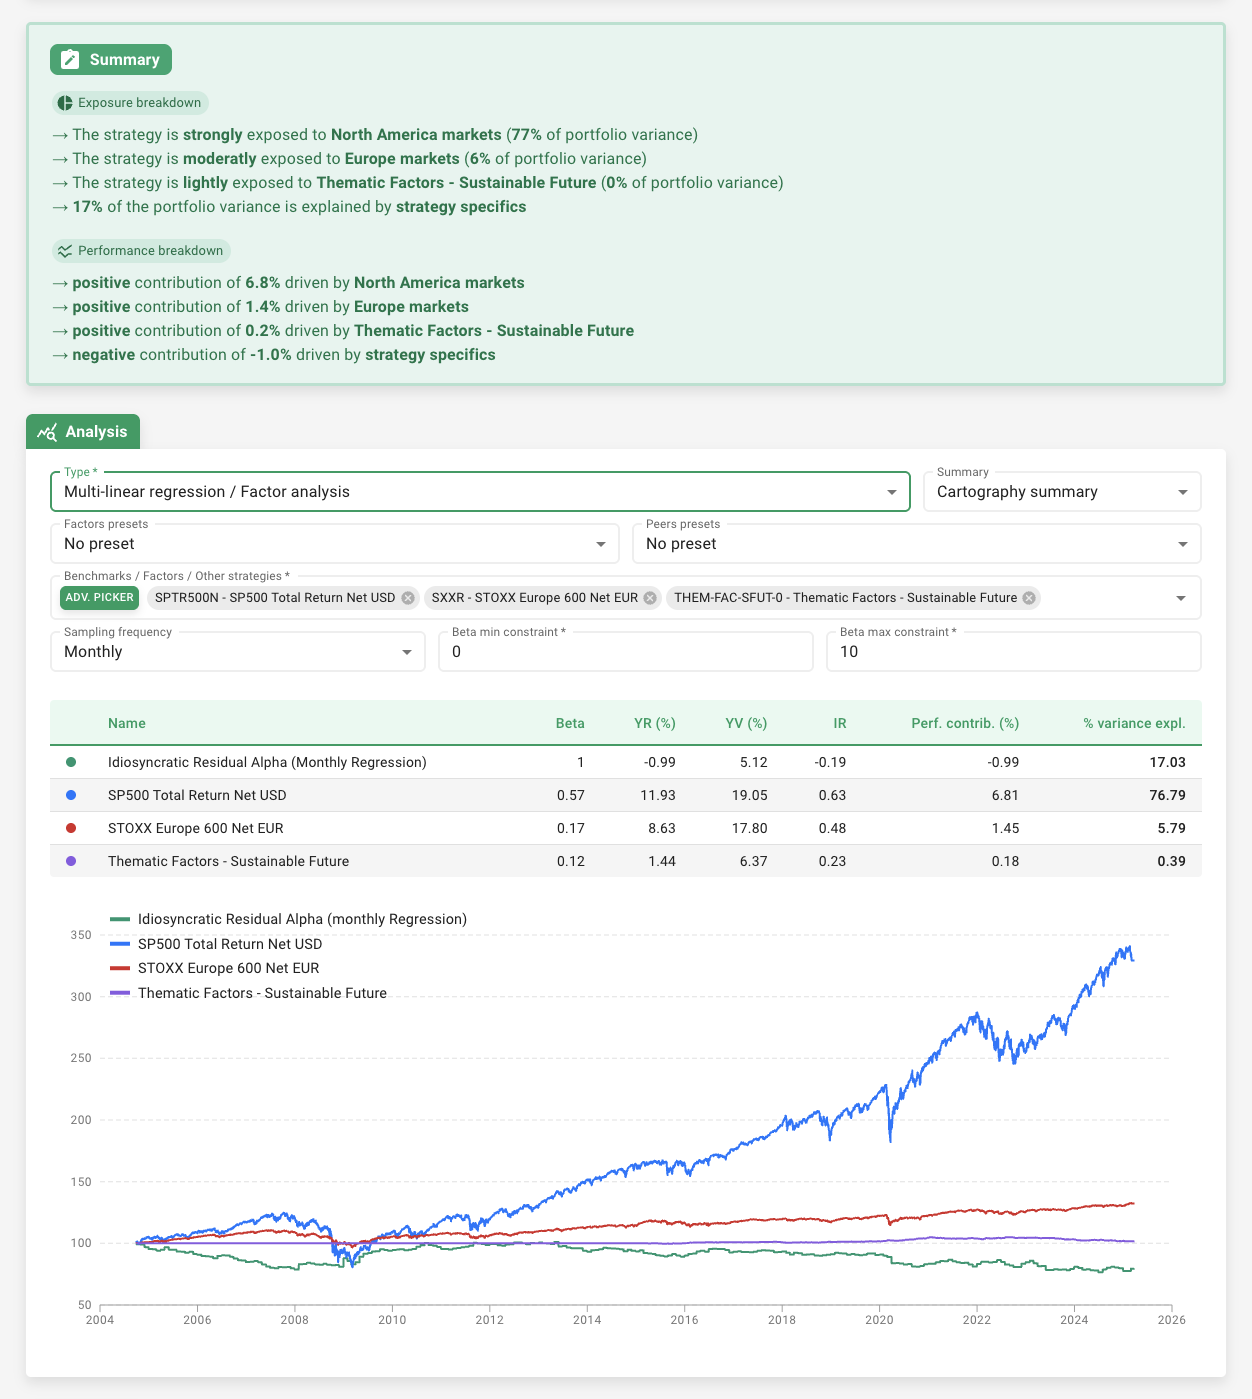Open the Cartography summary dropdown
Screen dimensions: 1252x1399
(1062, 492)
